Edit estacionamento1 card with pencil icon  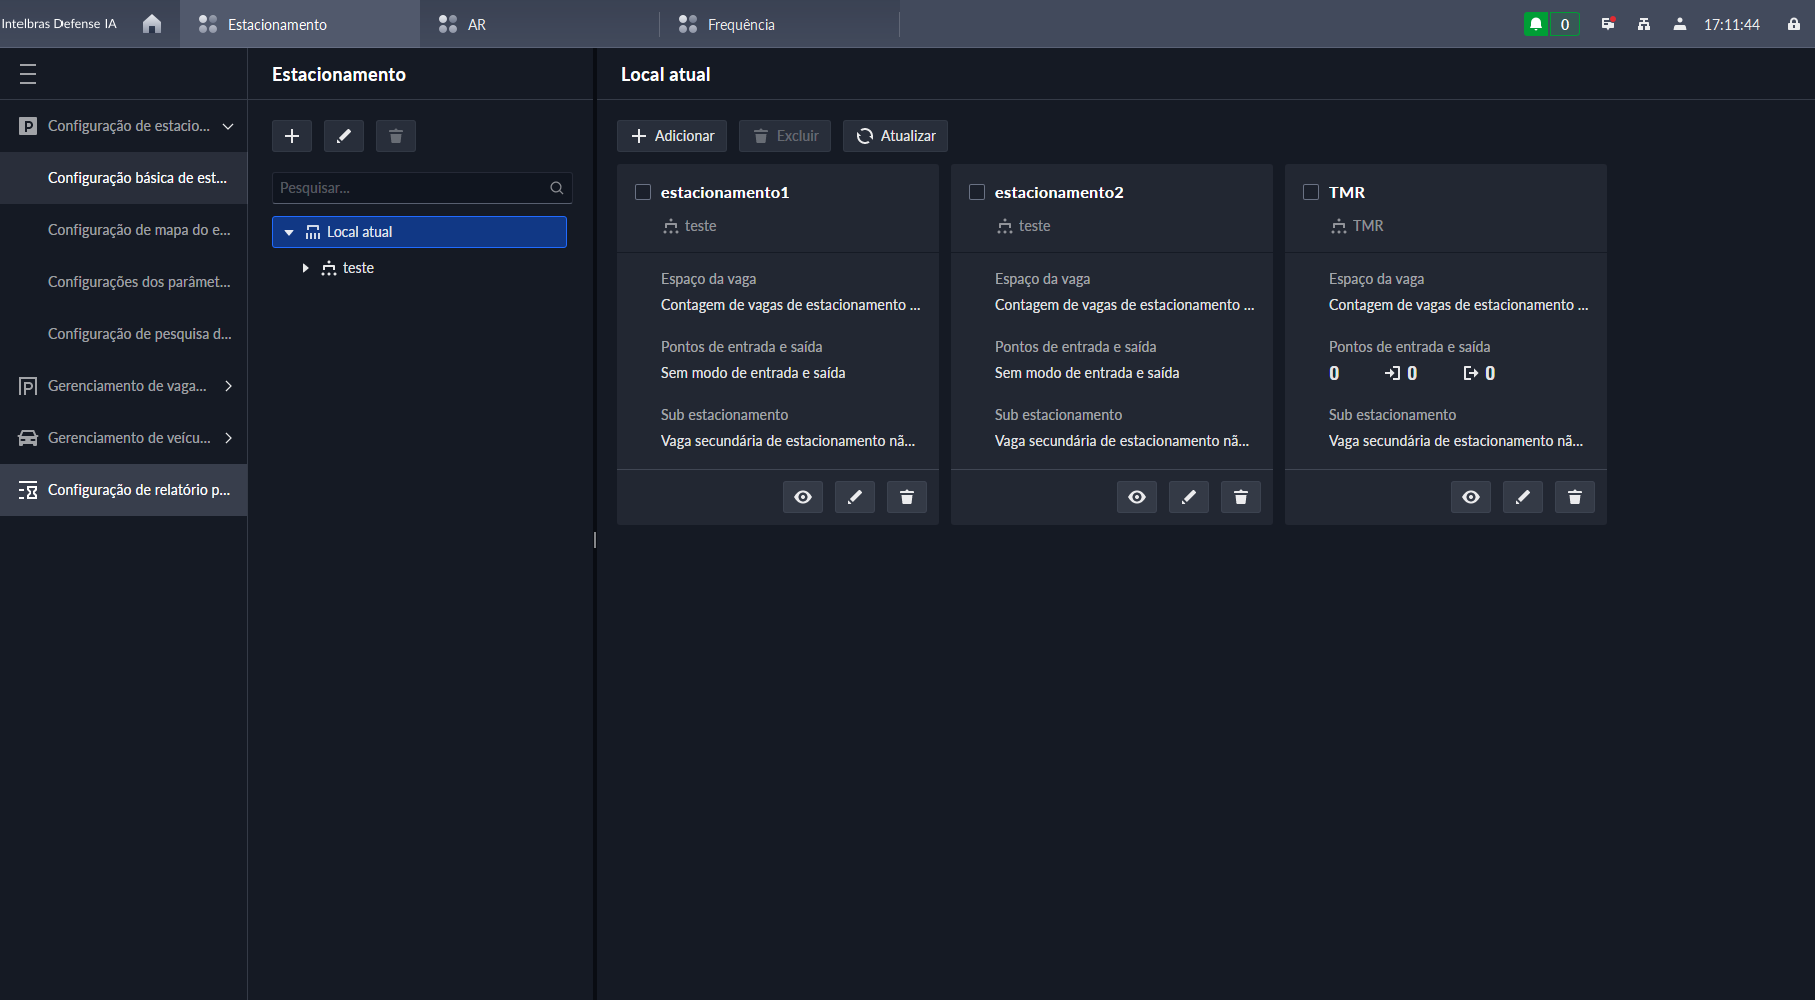tap(855, 497)
